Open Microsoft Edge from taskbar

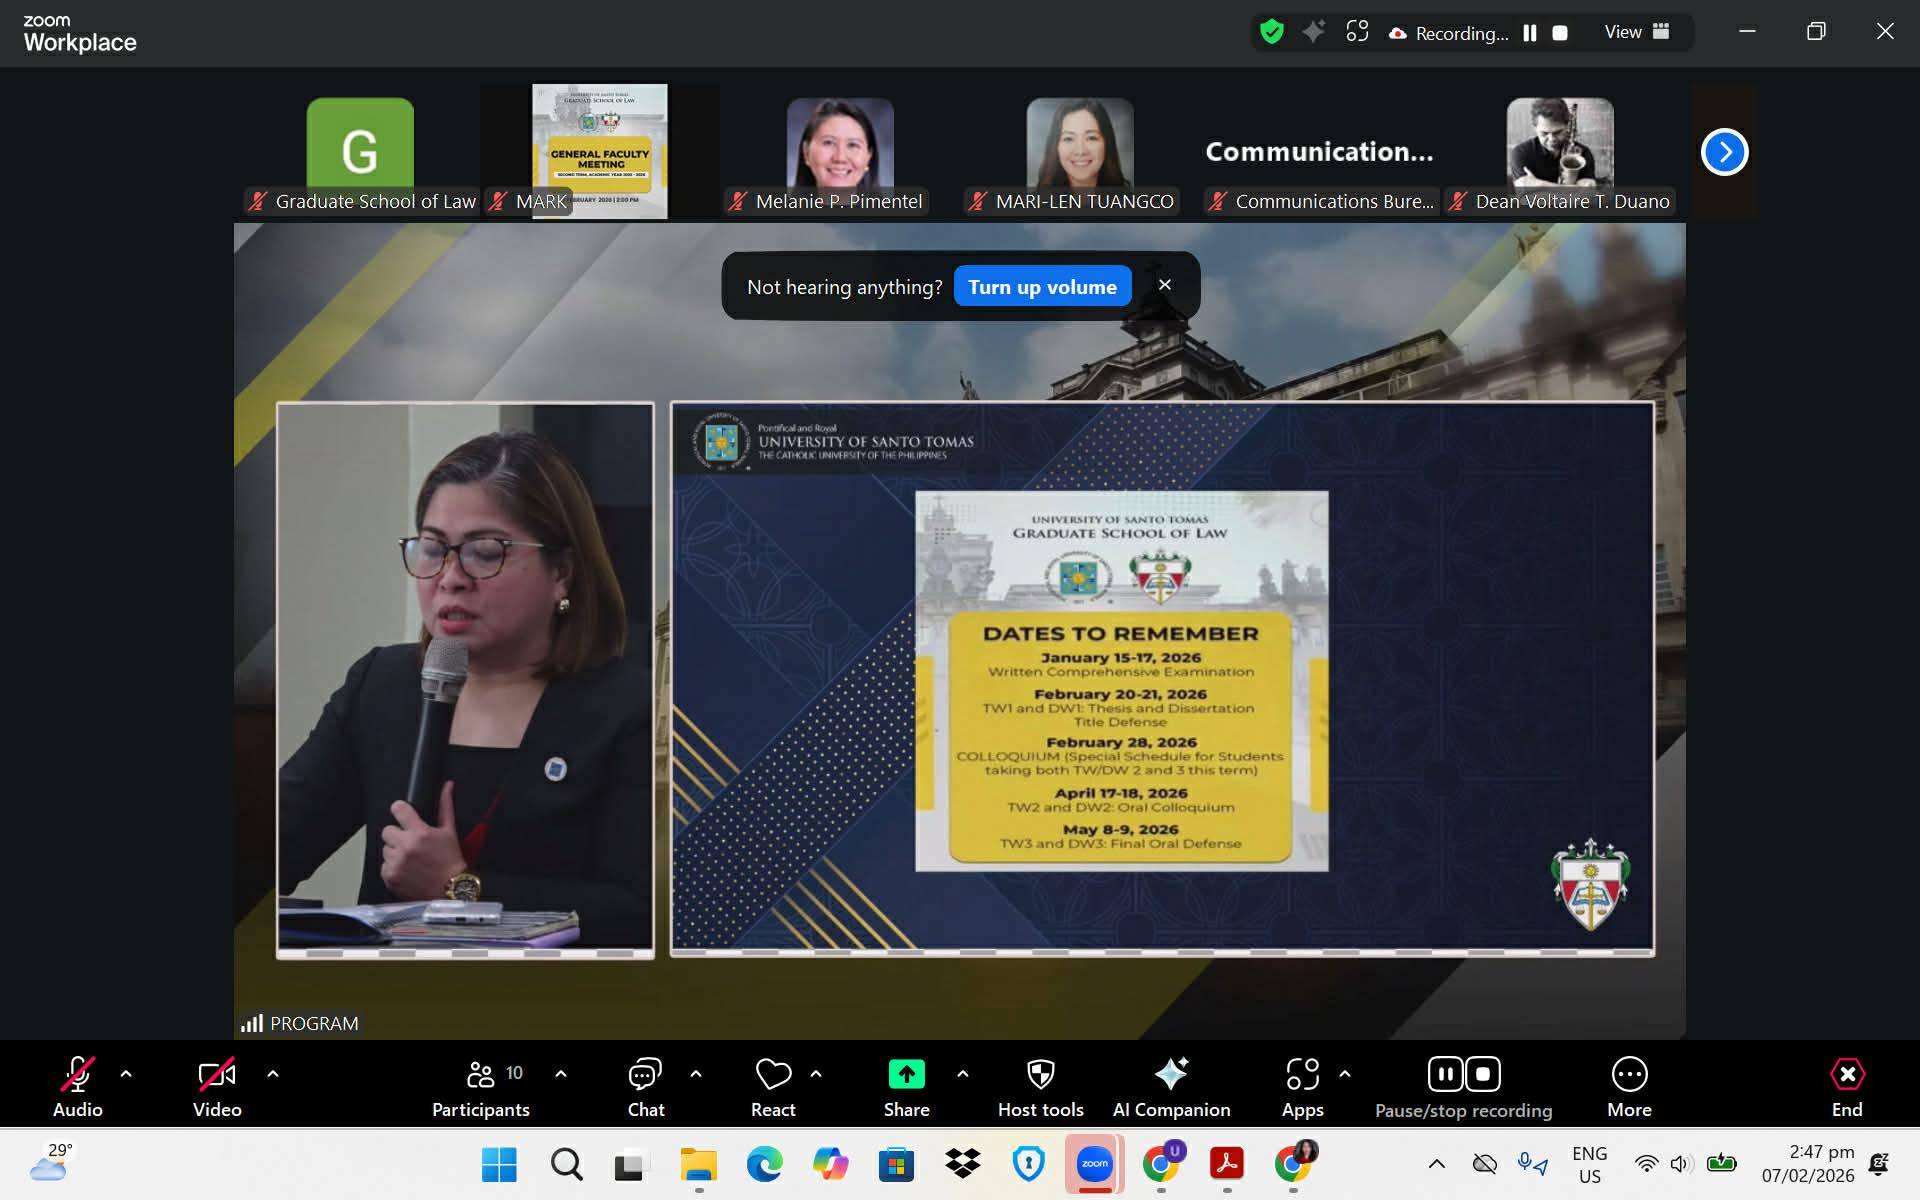765,1164
